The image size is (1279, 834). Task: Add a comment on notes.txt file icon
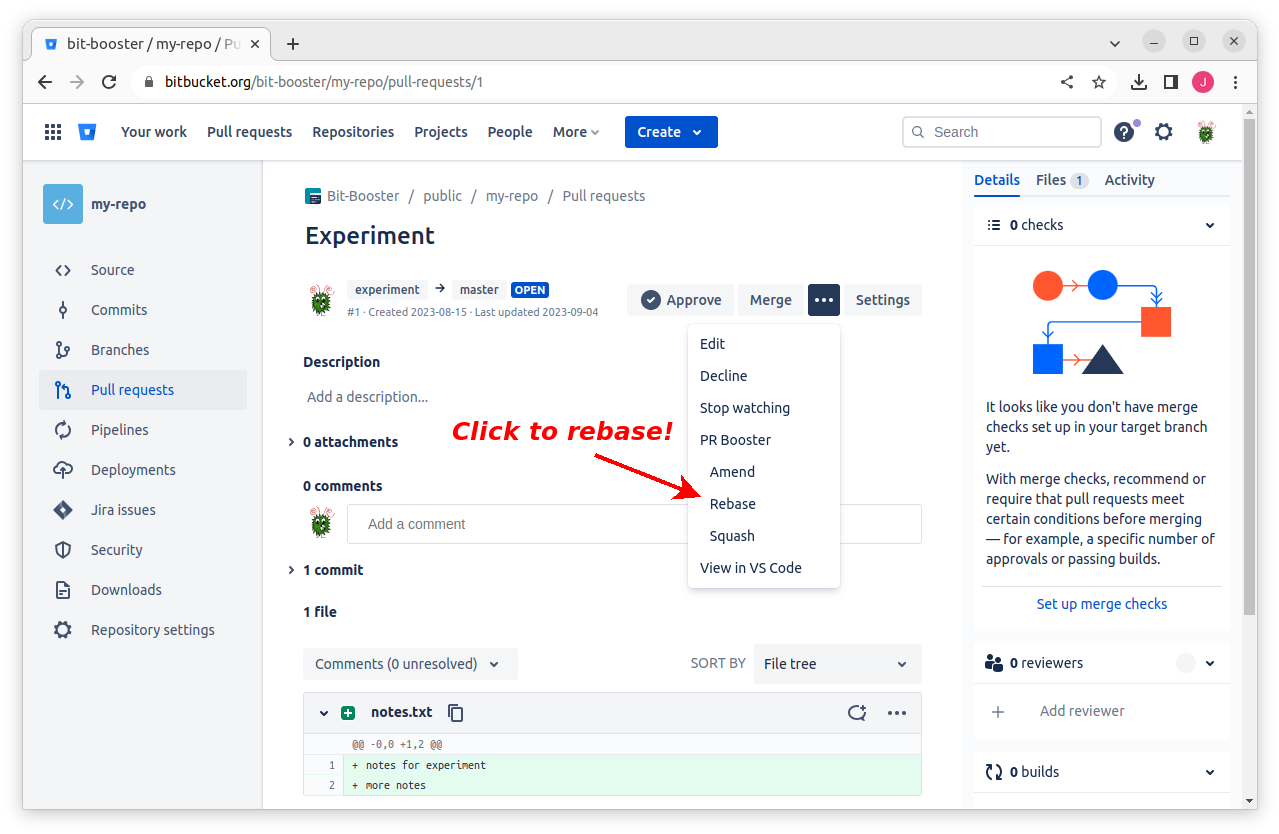[x=856, y=713]
